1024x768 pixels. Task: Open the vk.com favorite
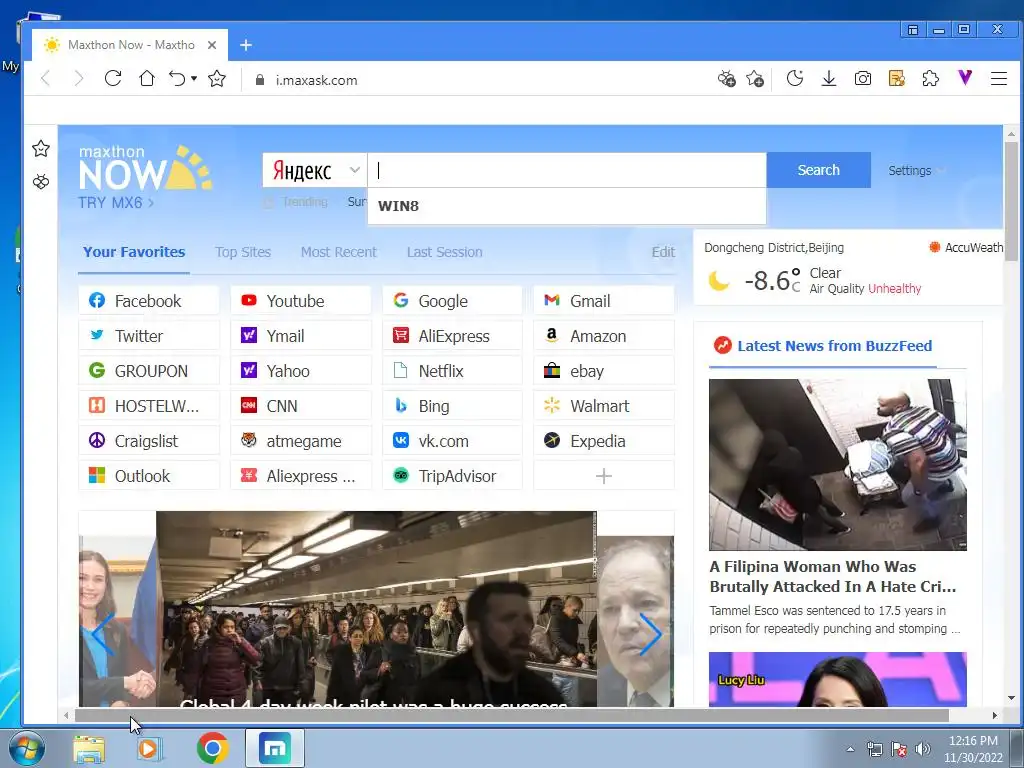coord(453,441)
